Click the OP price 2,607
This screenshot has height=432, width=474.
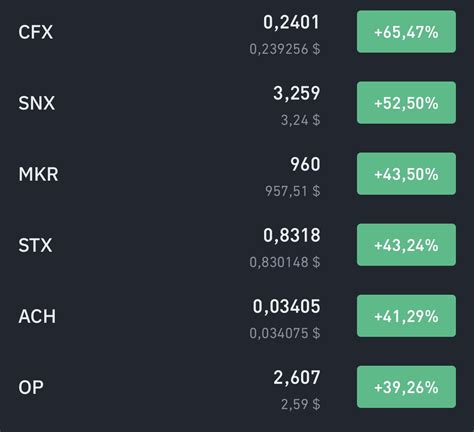click(x=297, y=378)
